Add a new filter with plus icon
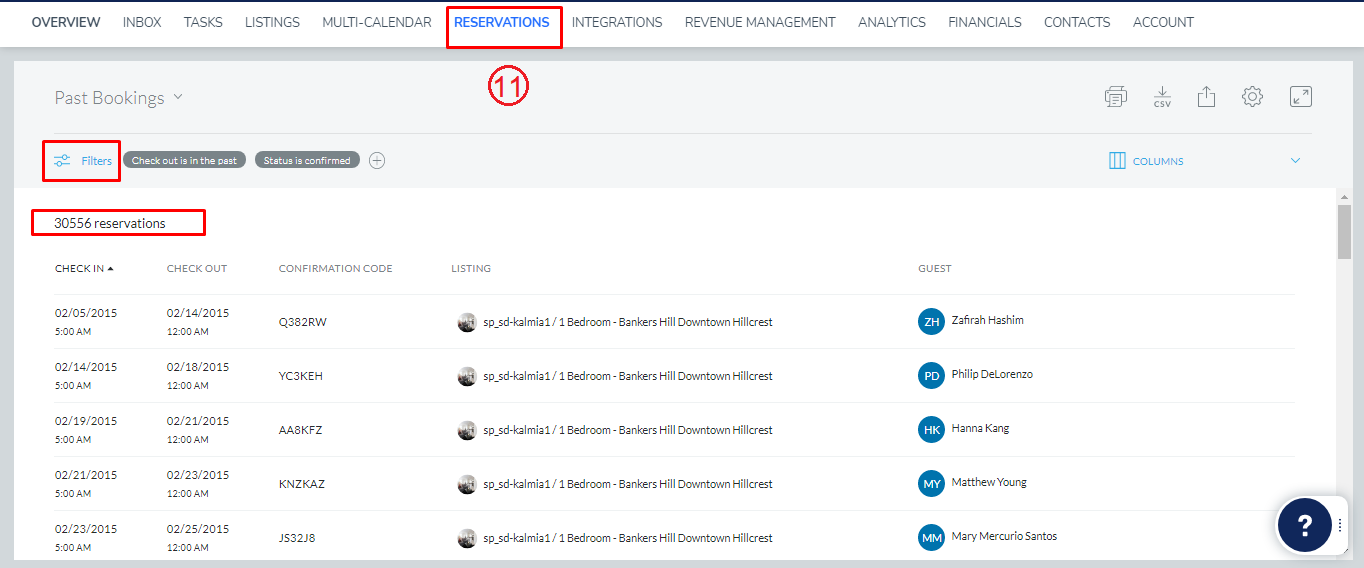The height and width of the screenshot is (568, 1364). pyautogui.click(x=377, y=160)
